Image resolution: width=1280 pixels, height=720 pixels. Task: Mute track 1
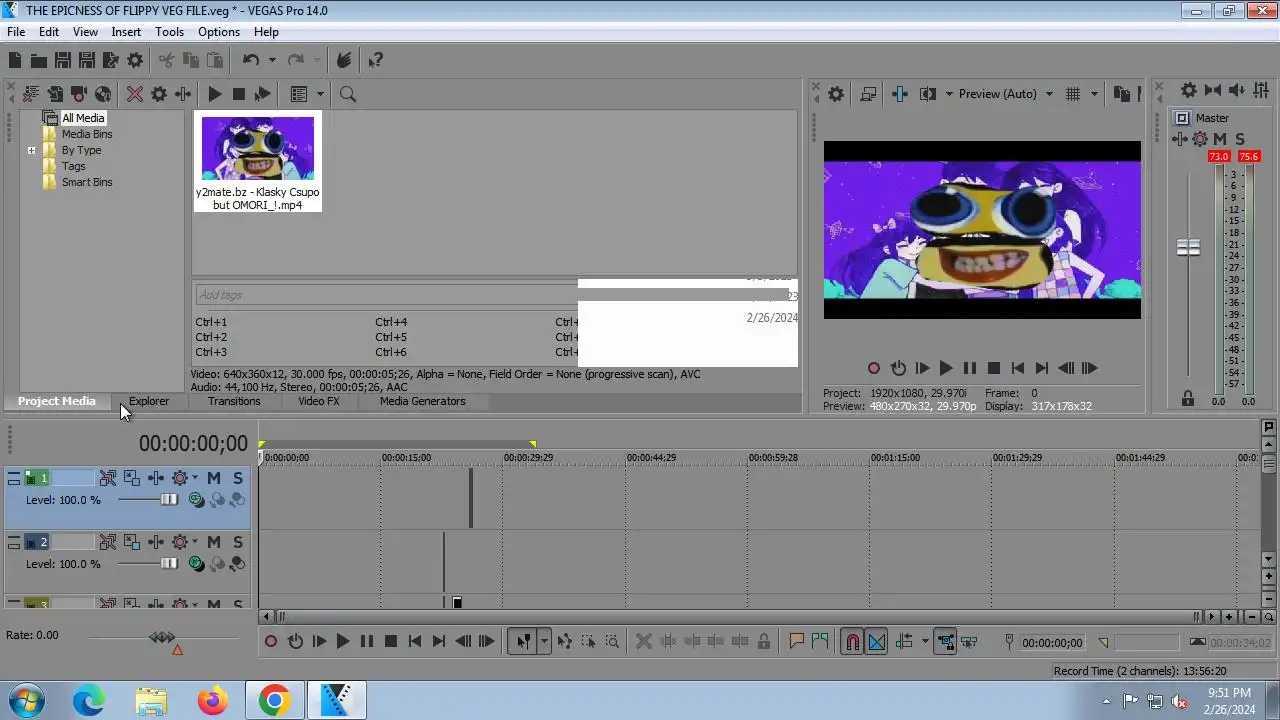(213, 479)
